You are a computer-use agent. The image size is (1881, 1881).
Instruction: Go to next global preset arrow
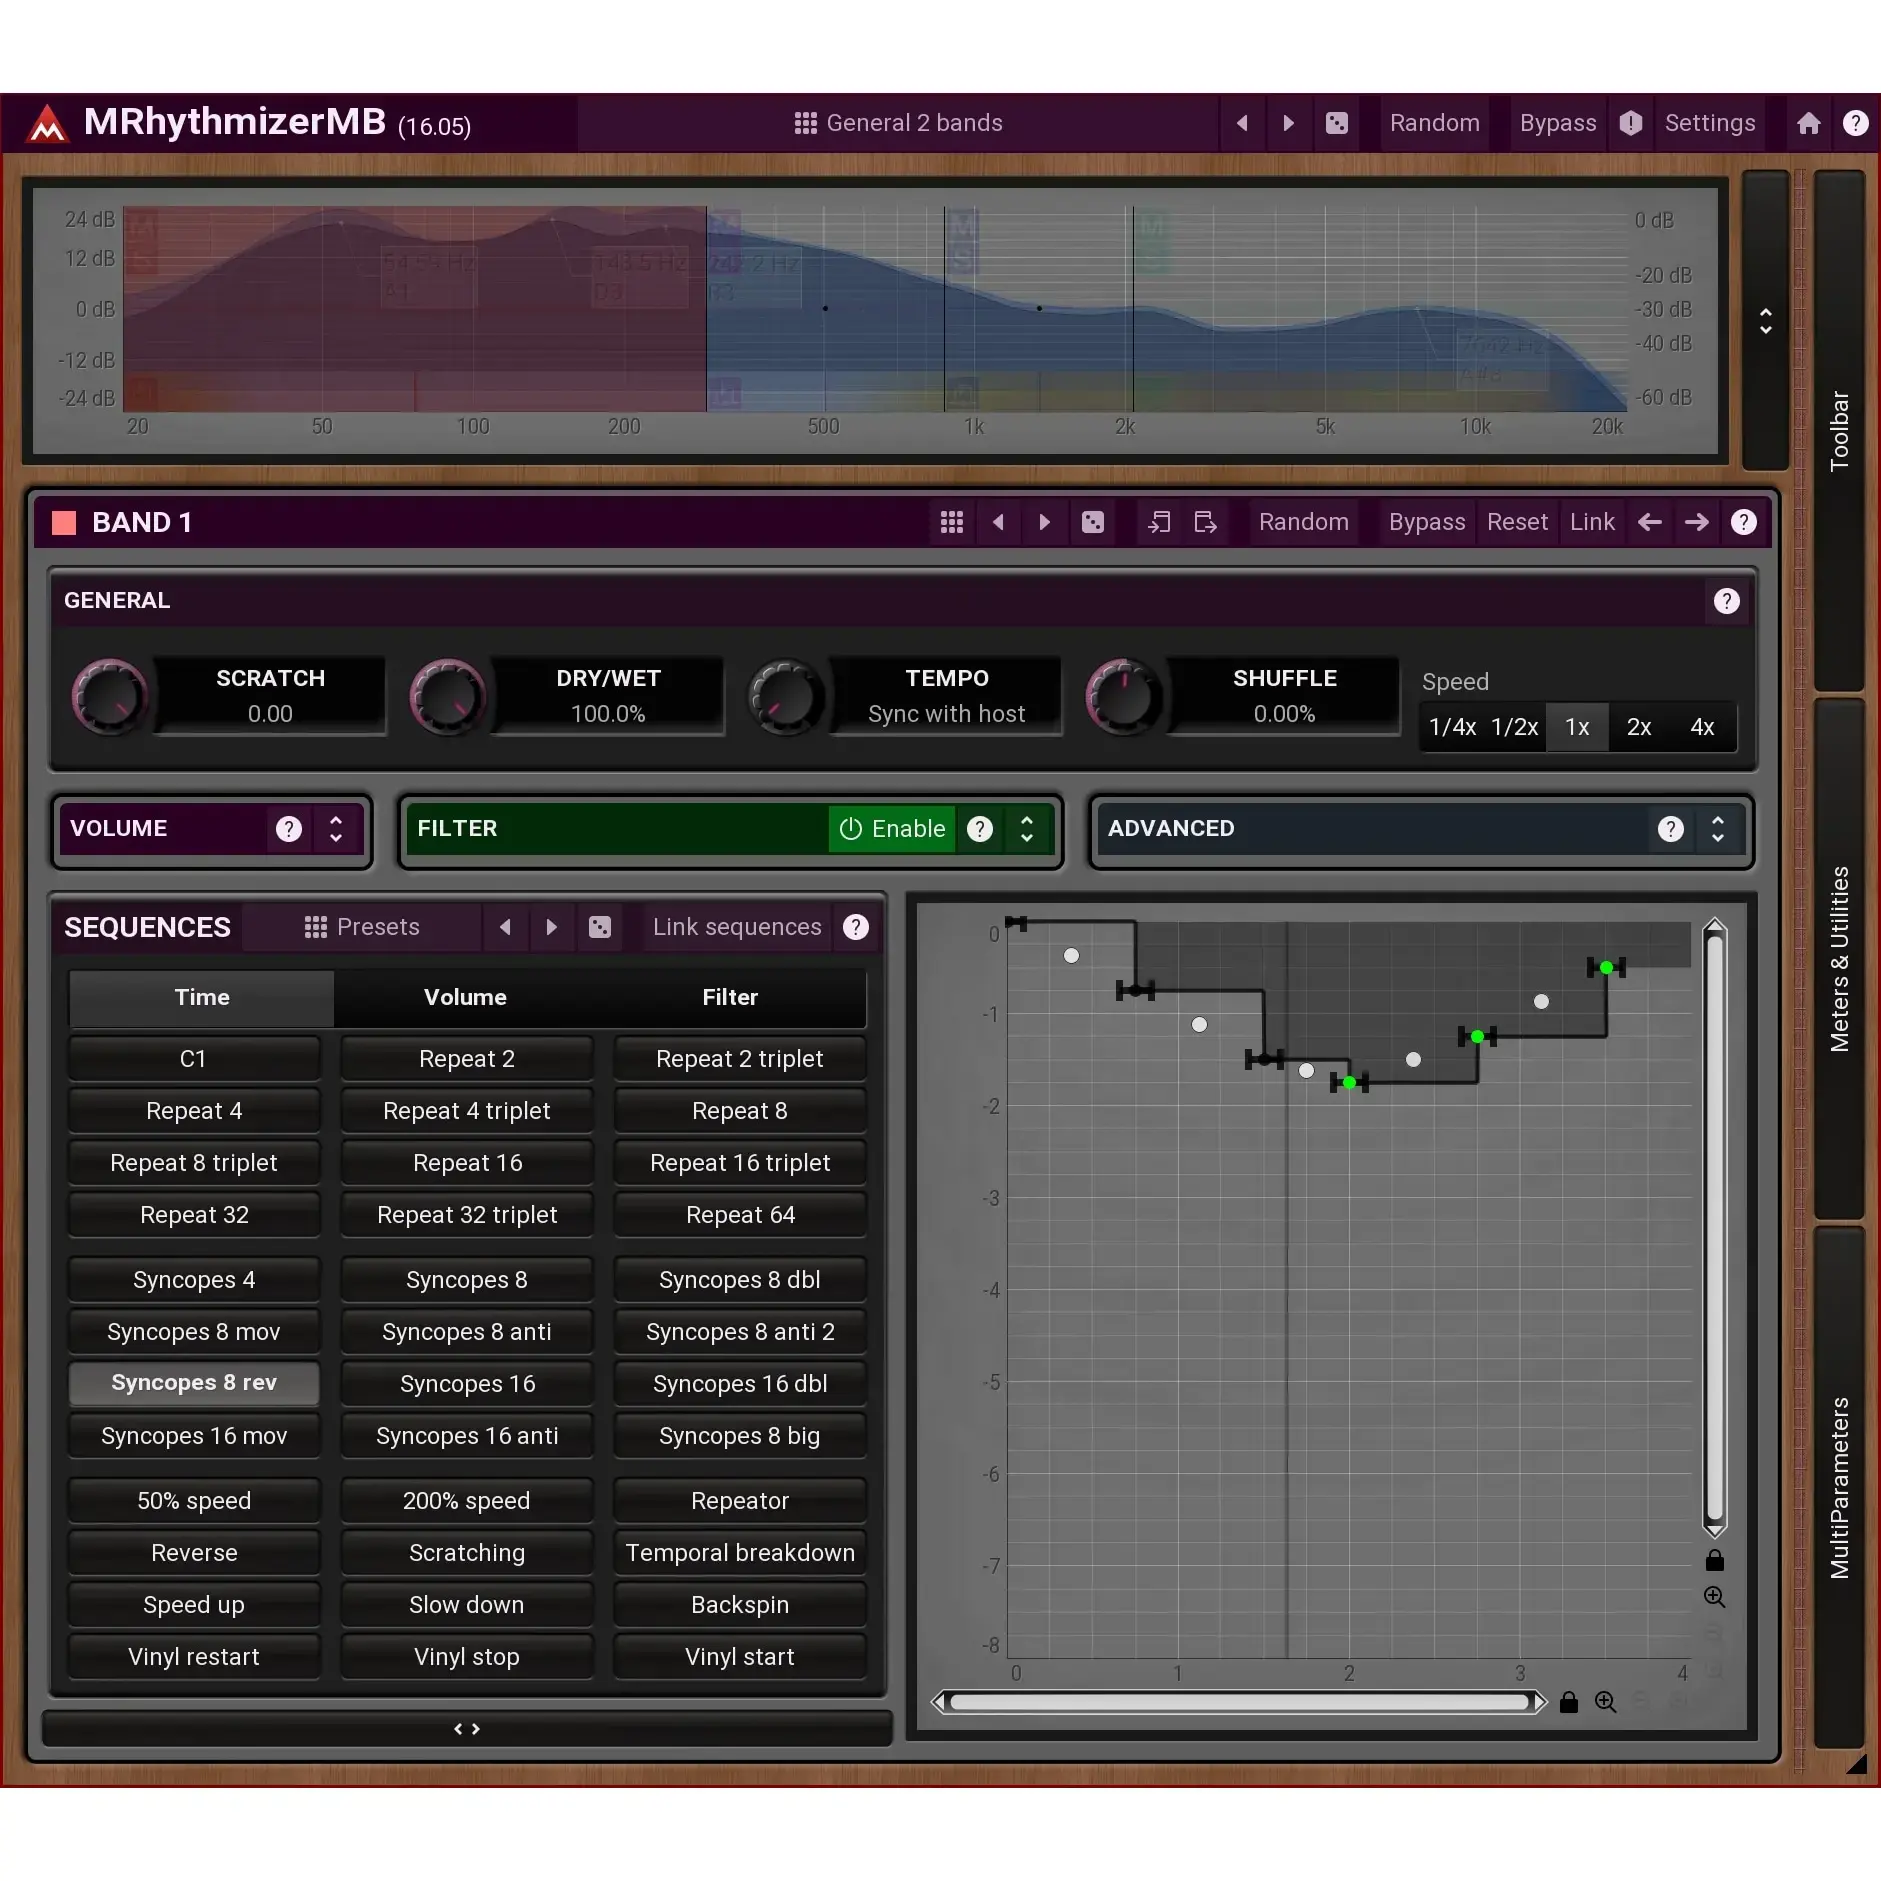pos(1289,123)
